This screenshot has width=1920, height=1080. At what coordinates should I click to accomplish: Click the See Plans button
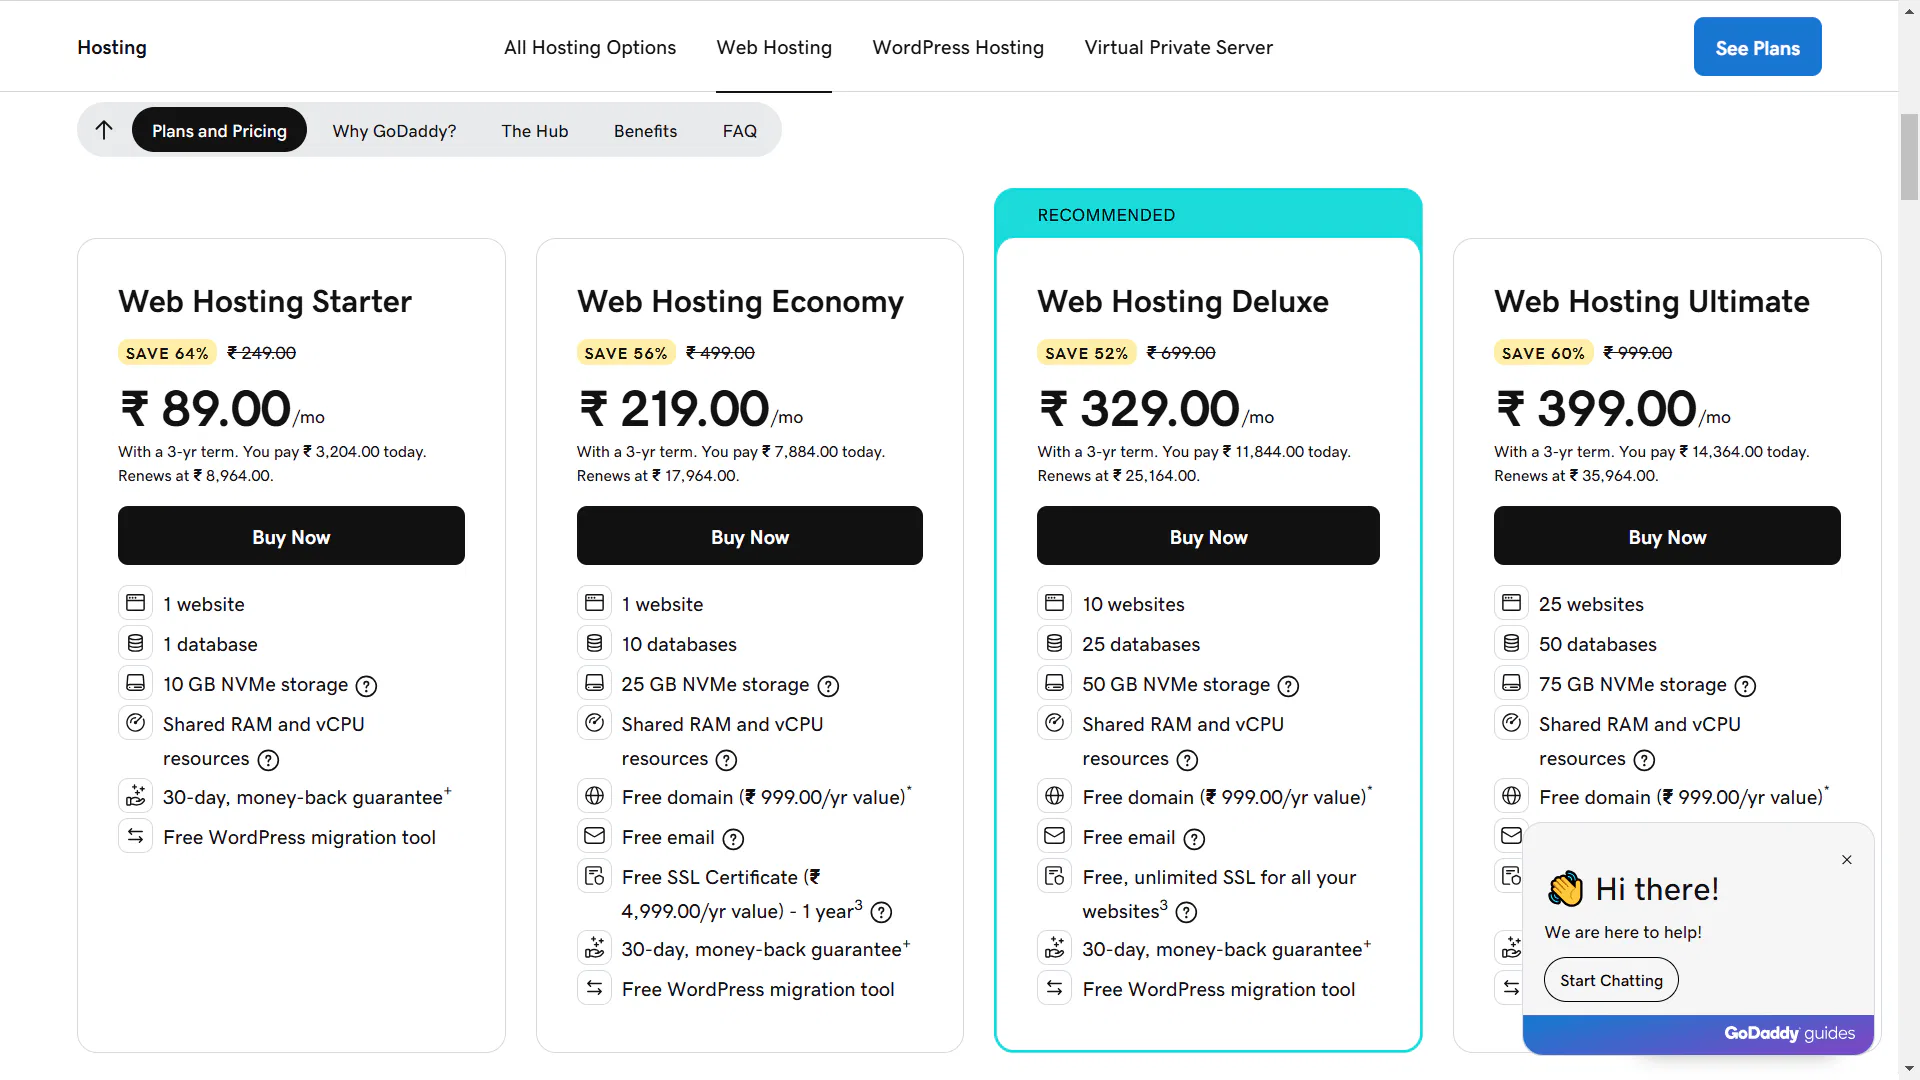pos(1757,47)
